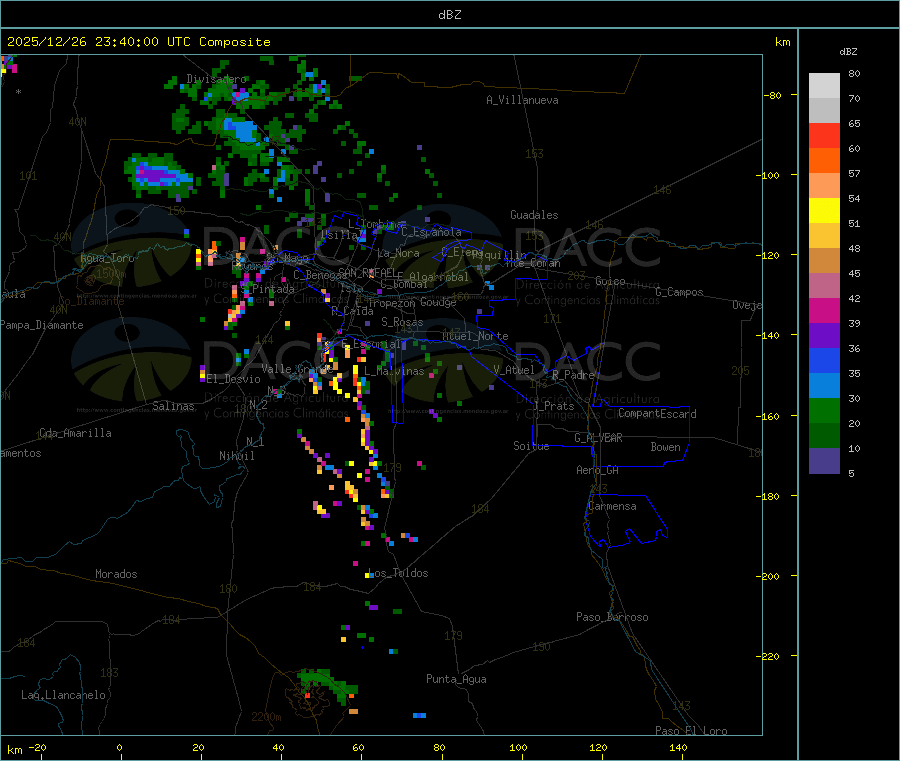This screenshot has width=900, height=761.
Task: Select the orange 57 dBZ legend swatch
Action: 824,161
